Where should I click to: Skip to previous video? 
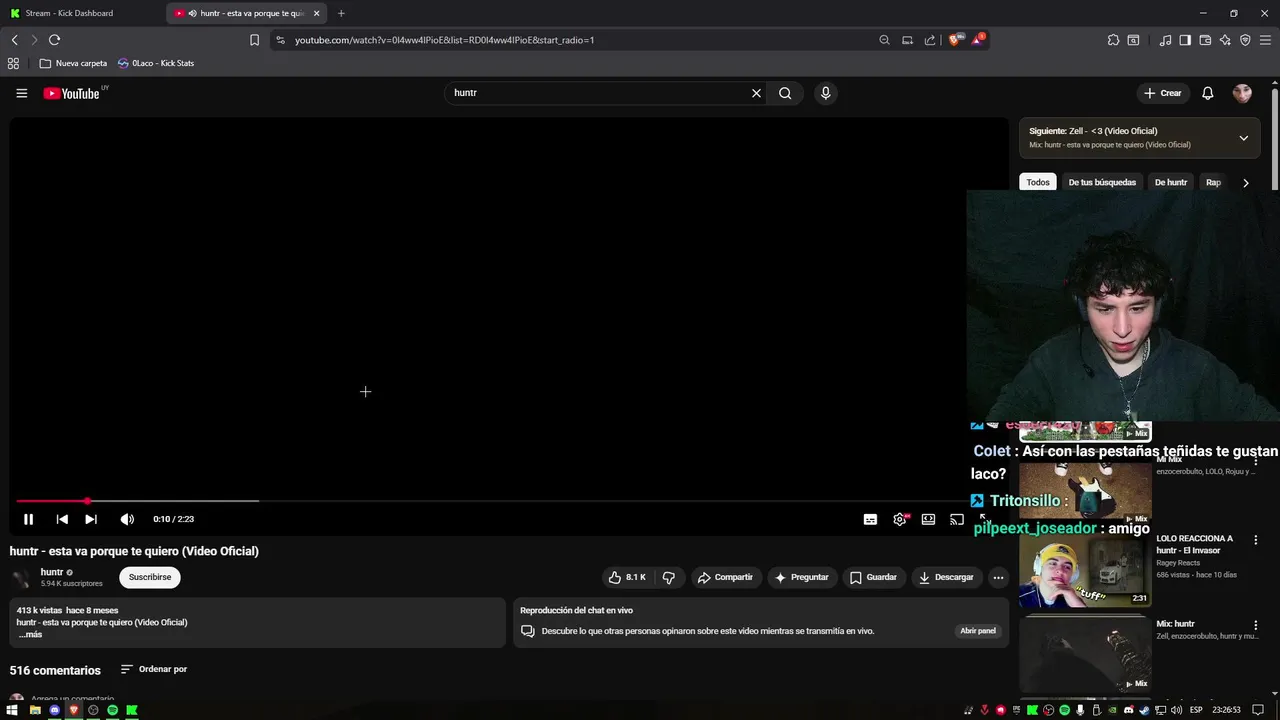click(x=62, y=519)
